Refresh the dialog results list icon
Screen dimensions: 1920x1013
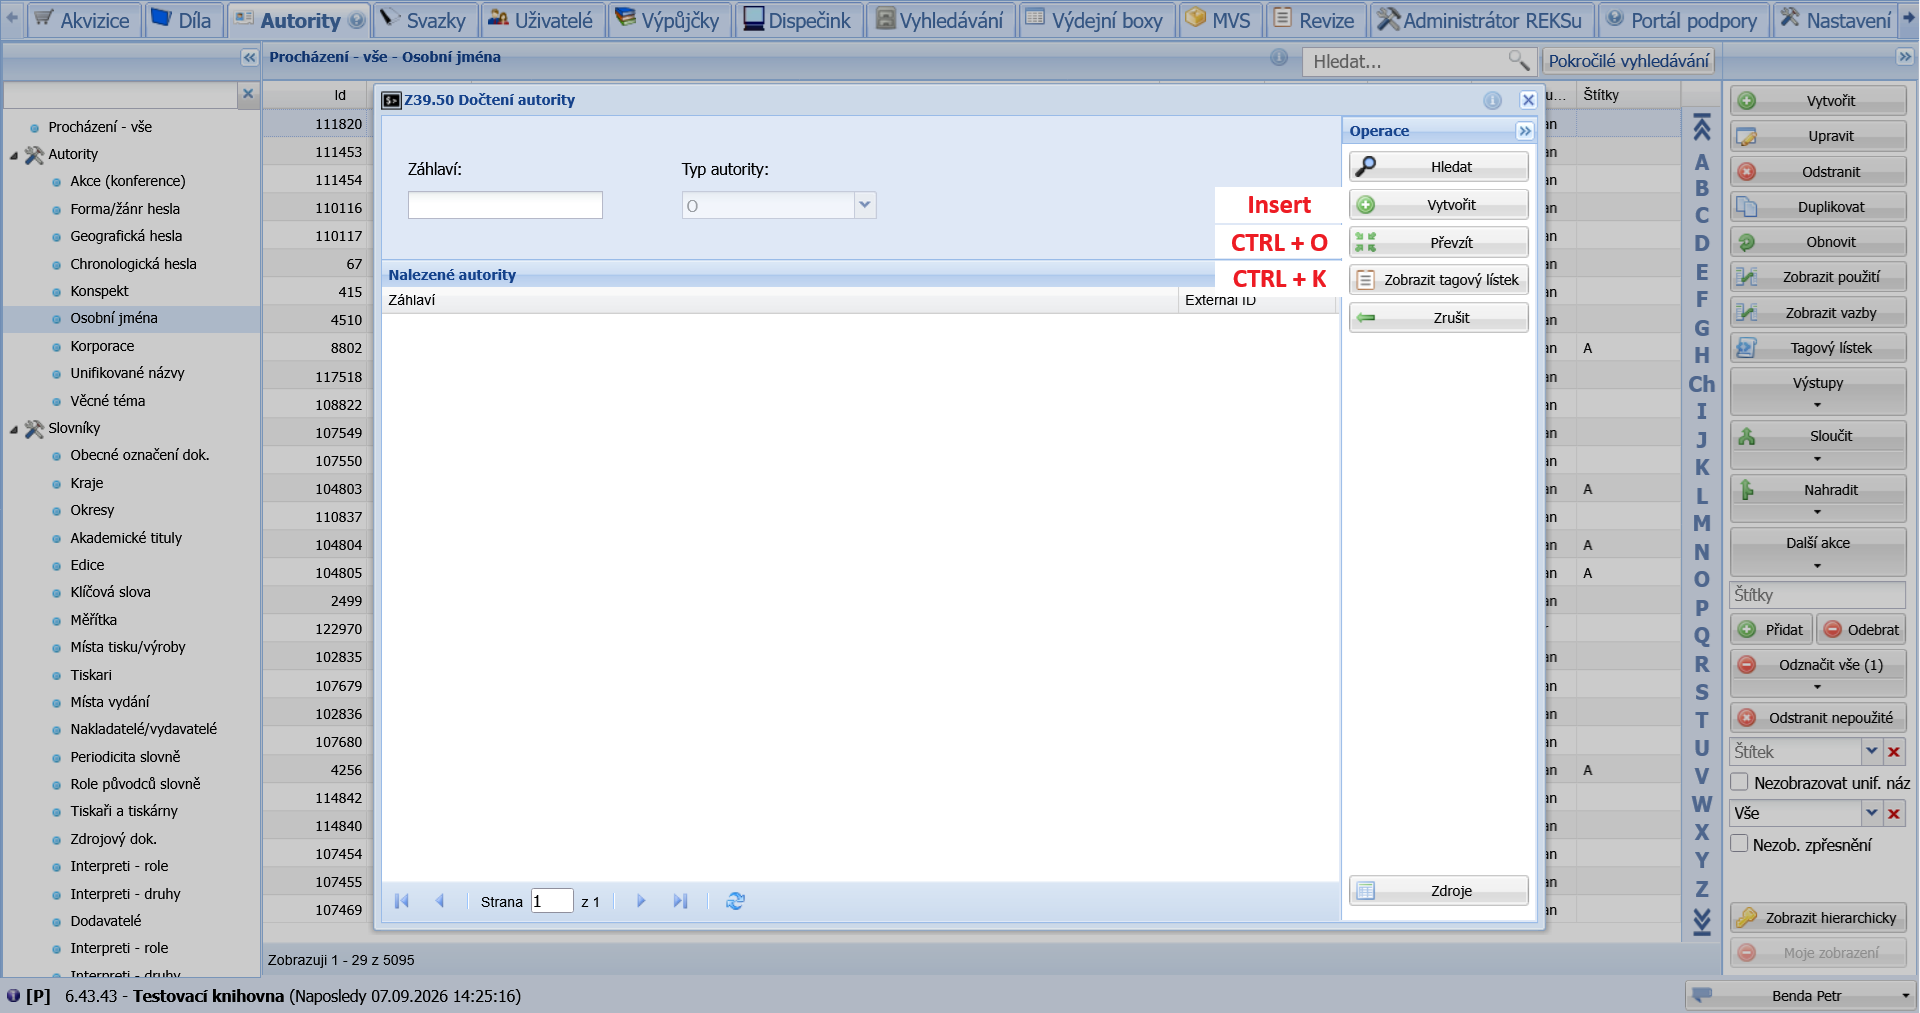click(x=735, y=901)
